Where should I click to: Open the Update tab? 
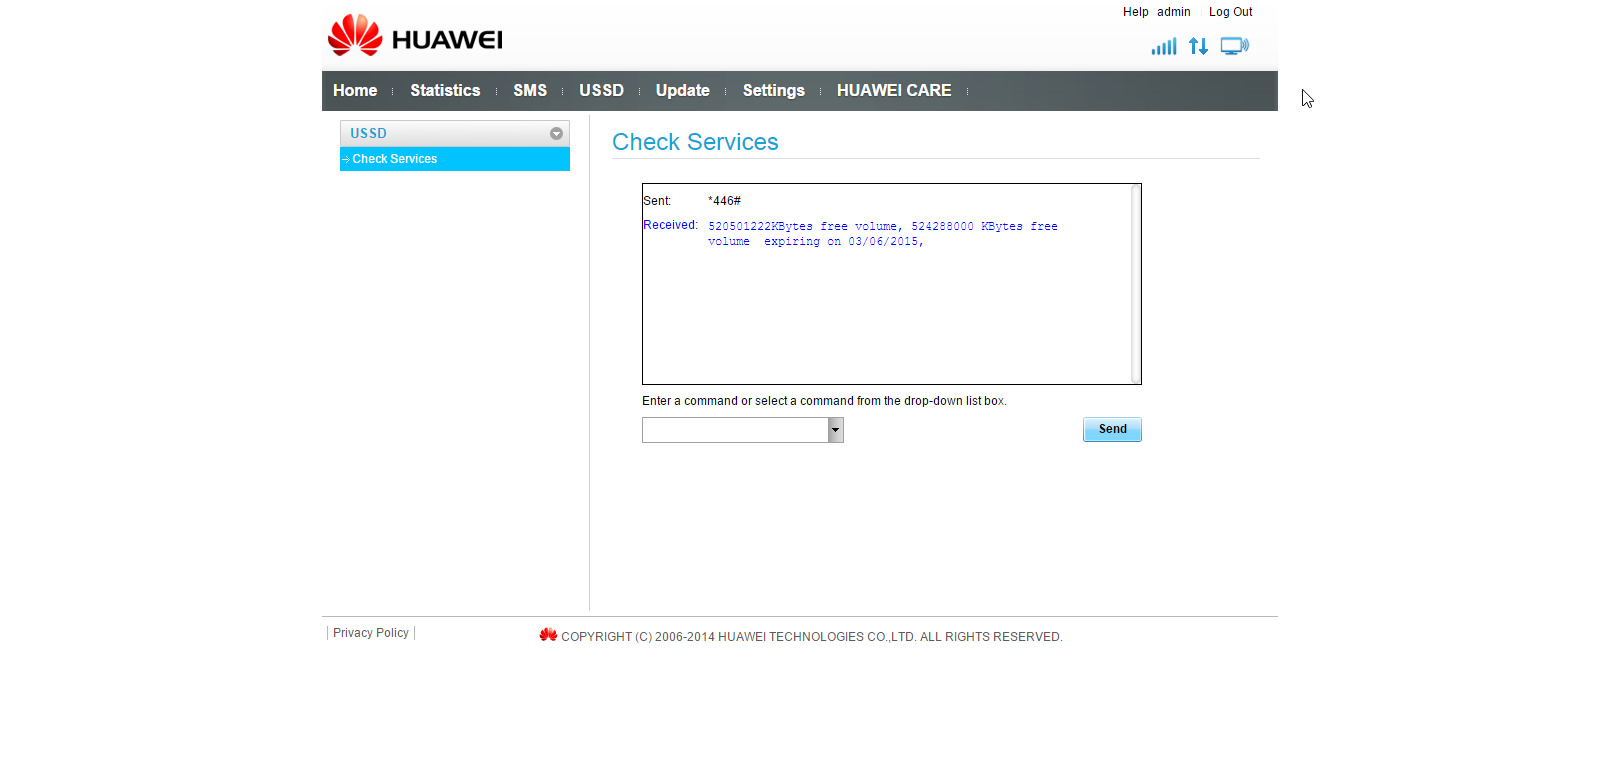(683, 91)
